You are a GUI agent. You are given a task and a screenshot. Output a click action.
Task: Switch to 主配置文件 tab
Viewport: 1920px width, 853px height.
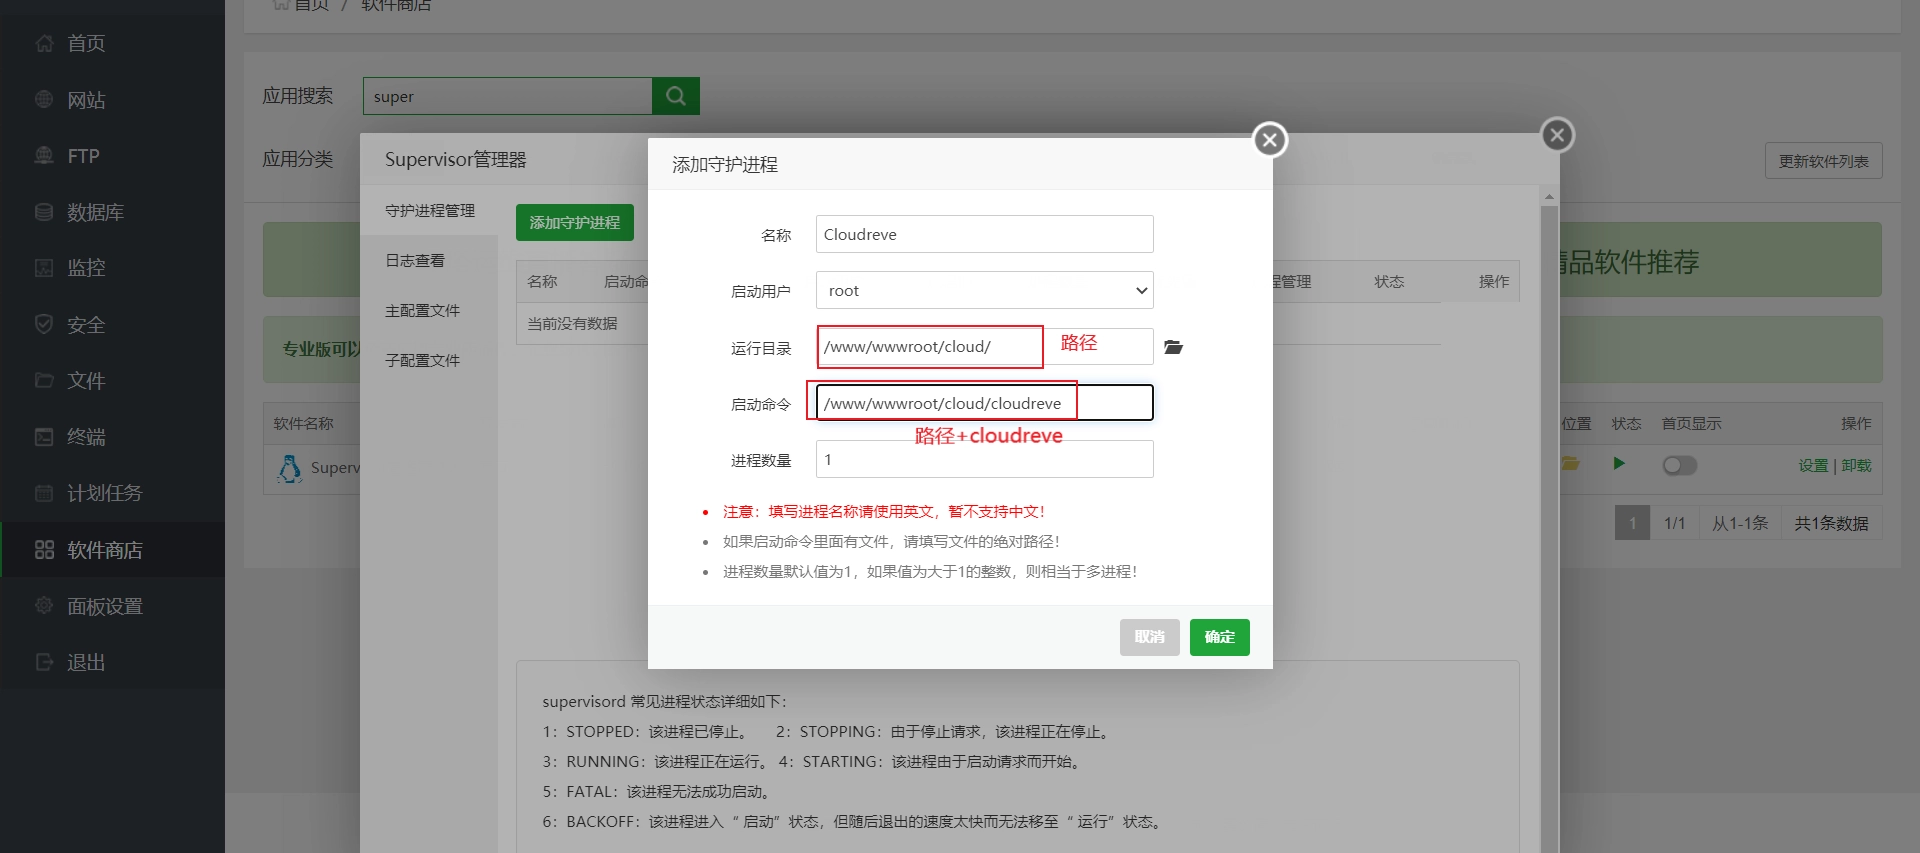click(x=422, y=311)
